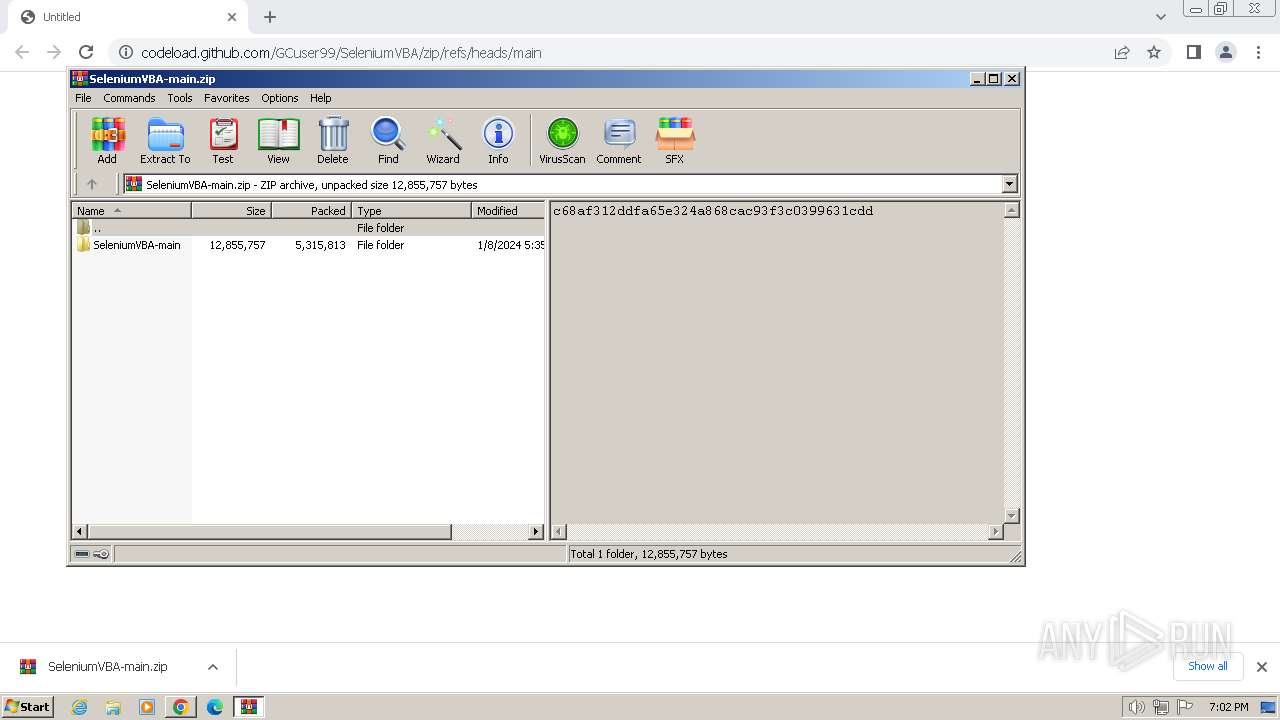Open the Options menu
The height and width of the screenshot is (720, 1280).
[280, 98]
